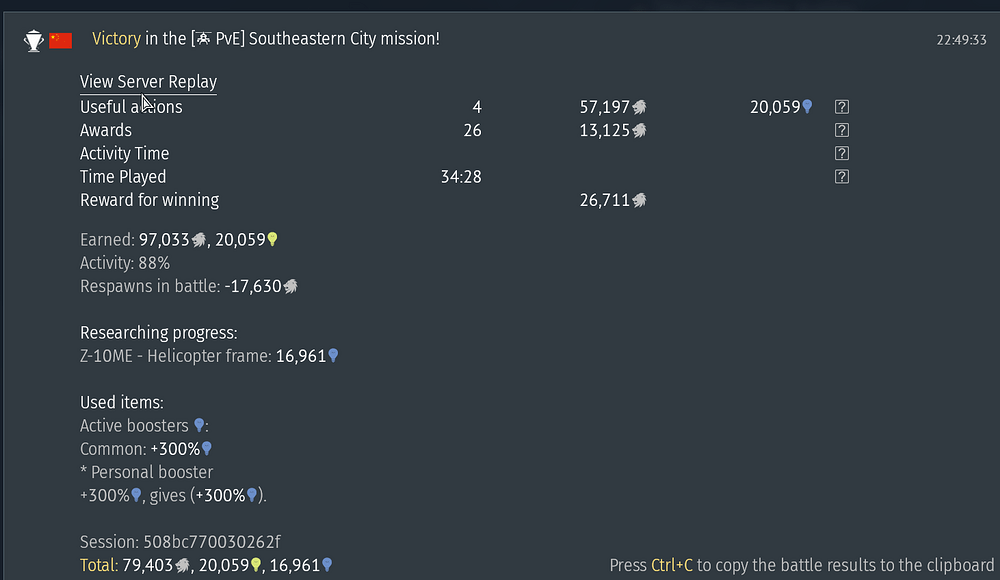Open the View Server Replay link
The image size is (1000, 580).
(148, 82)
